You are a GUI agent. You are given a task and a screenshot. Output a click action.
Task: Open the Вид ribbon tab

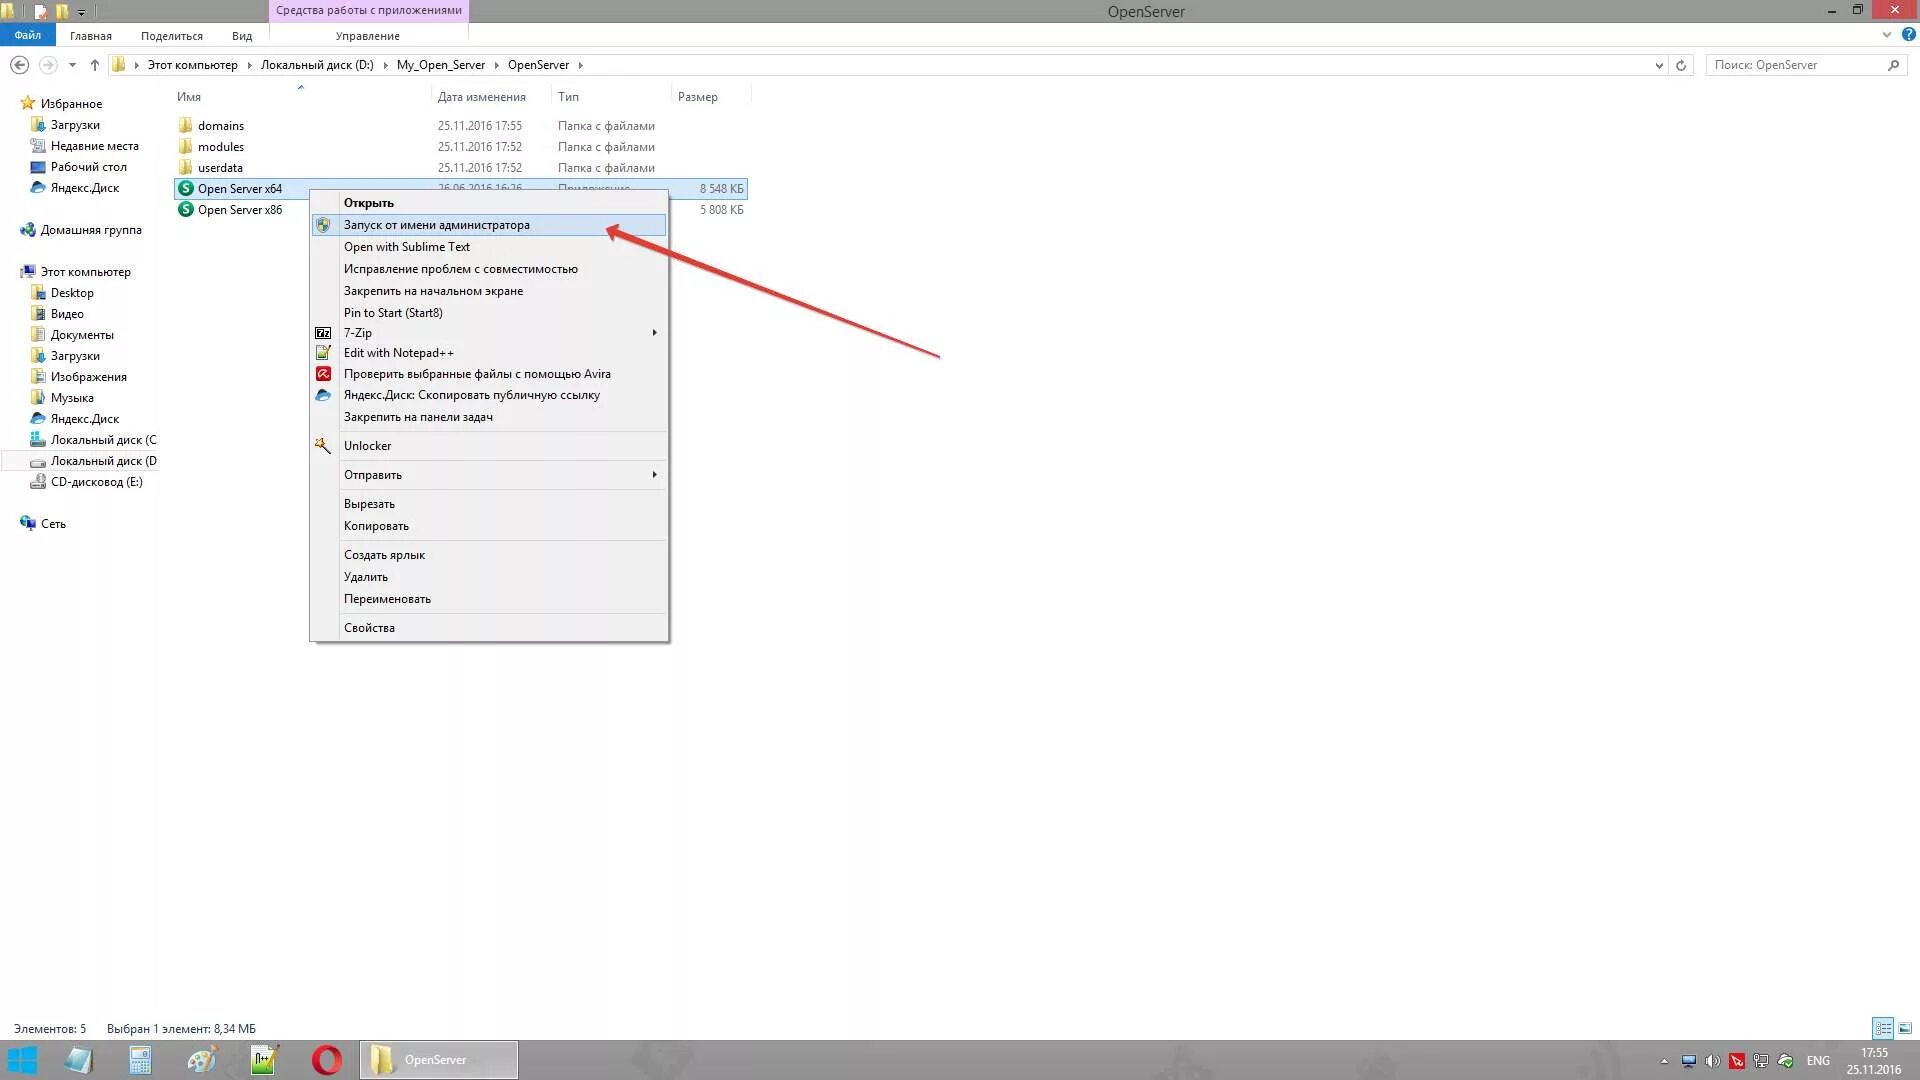click(242, 36)
